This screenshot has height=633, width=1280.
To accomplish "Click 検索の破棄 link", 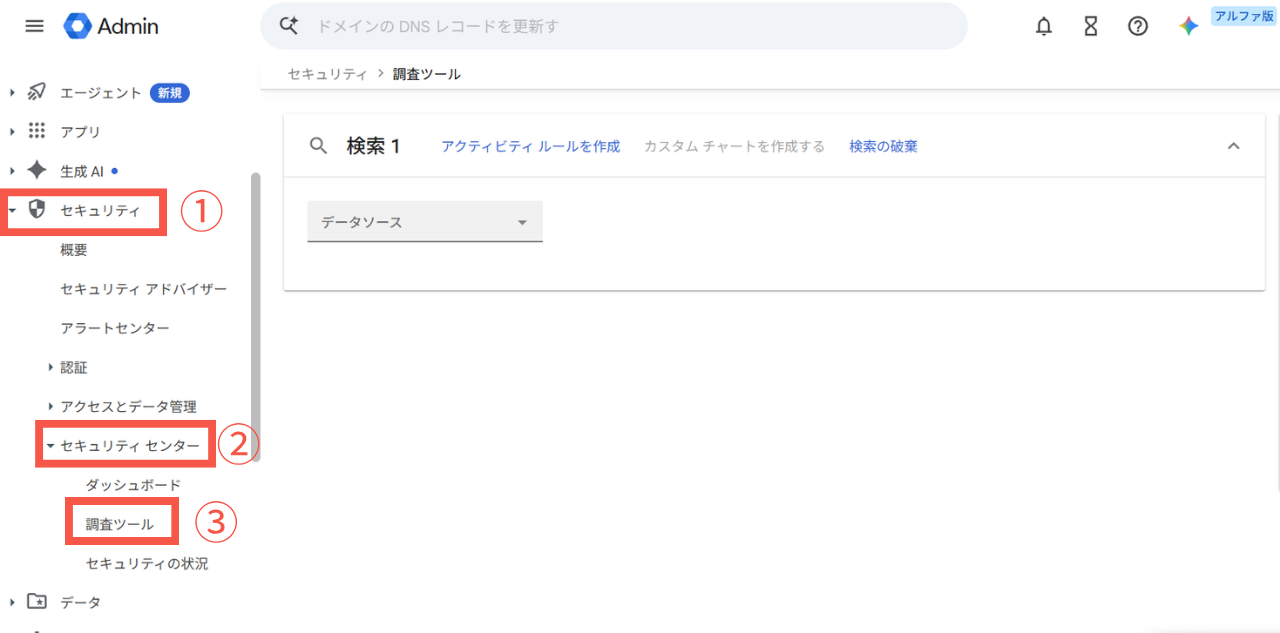I will (883, 146).
